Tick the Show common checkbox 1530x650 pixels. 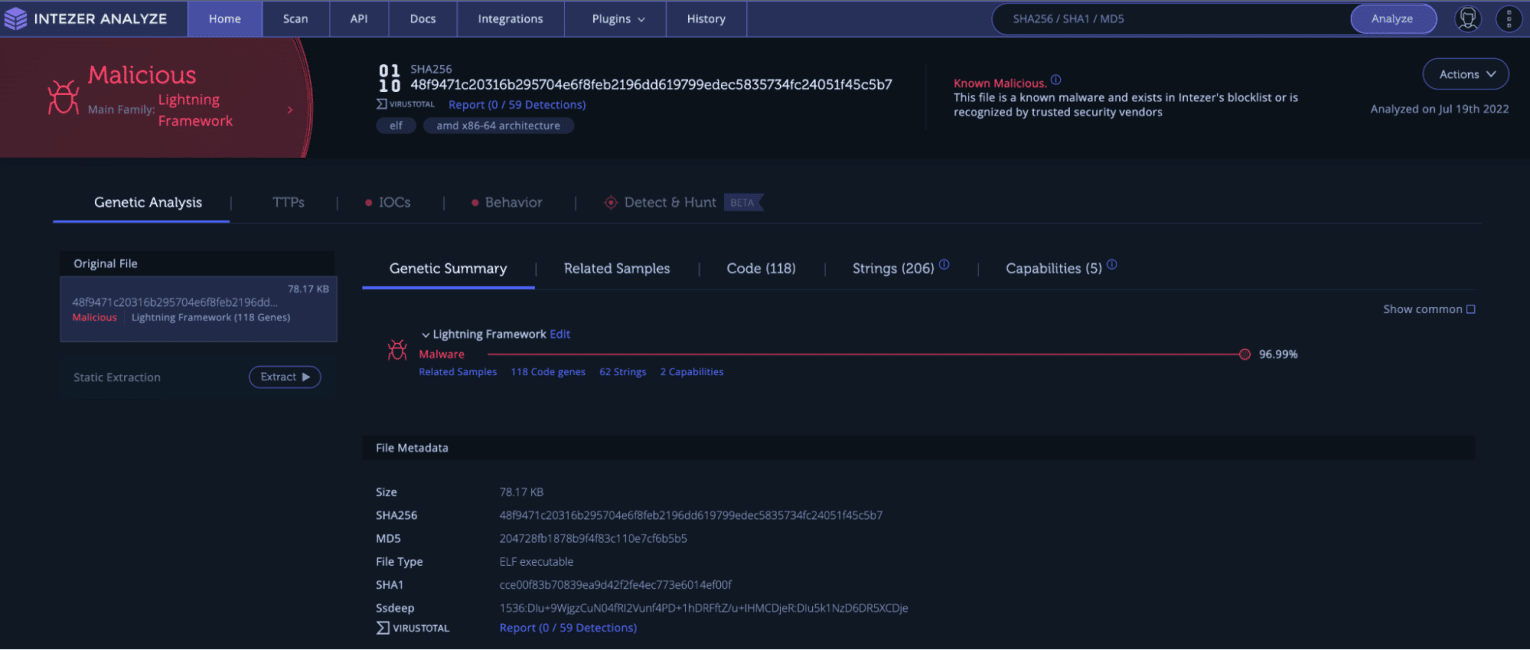(1470, 310)
